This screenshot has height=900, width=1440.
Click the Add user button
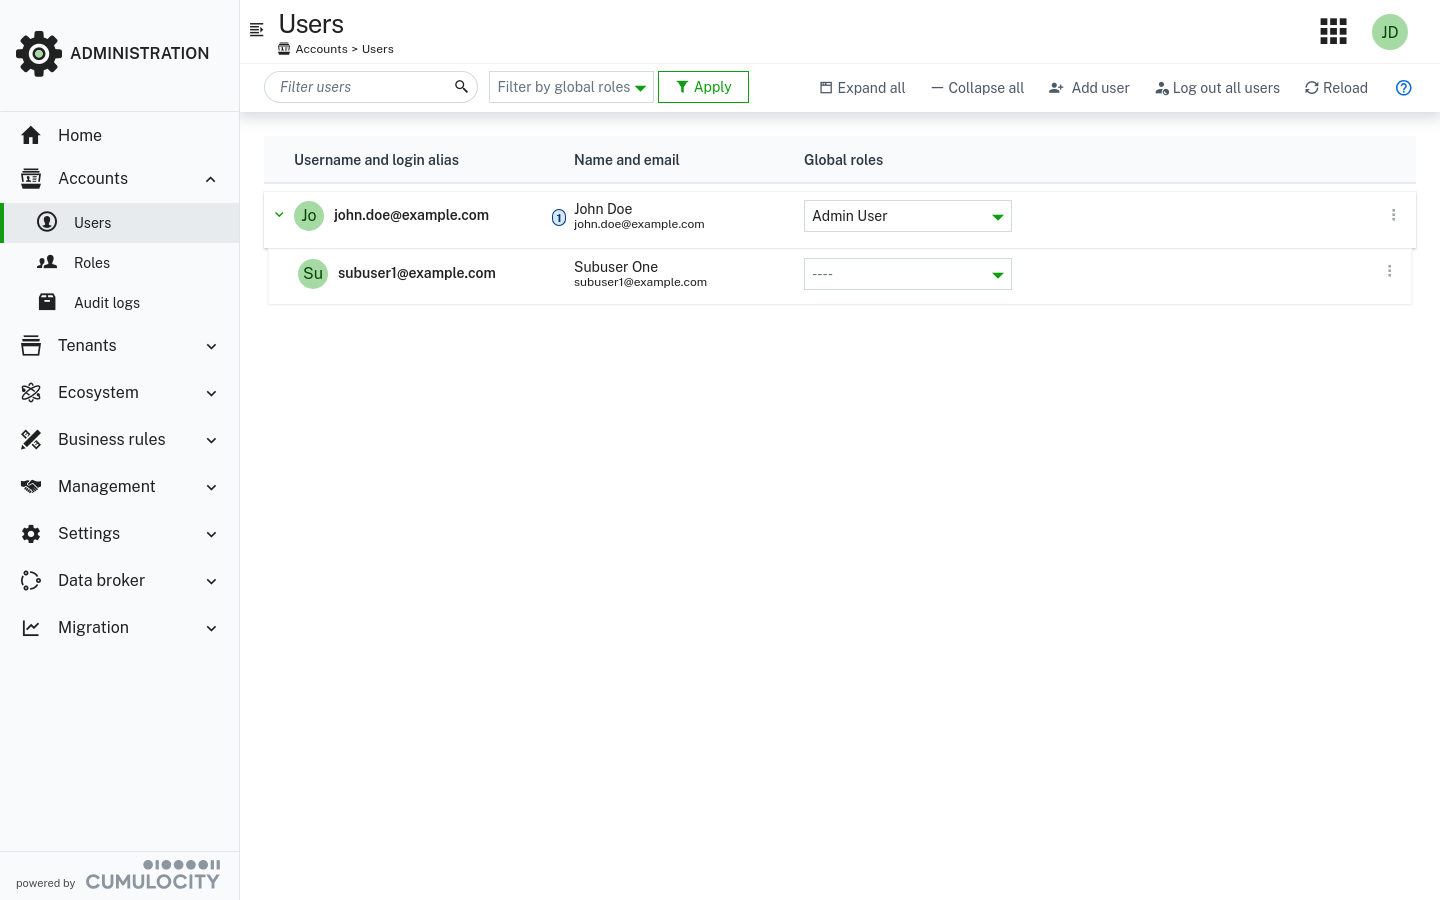(x=1089, y=88)
